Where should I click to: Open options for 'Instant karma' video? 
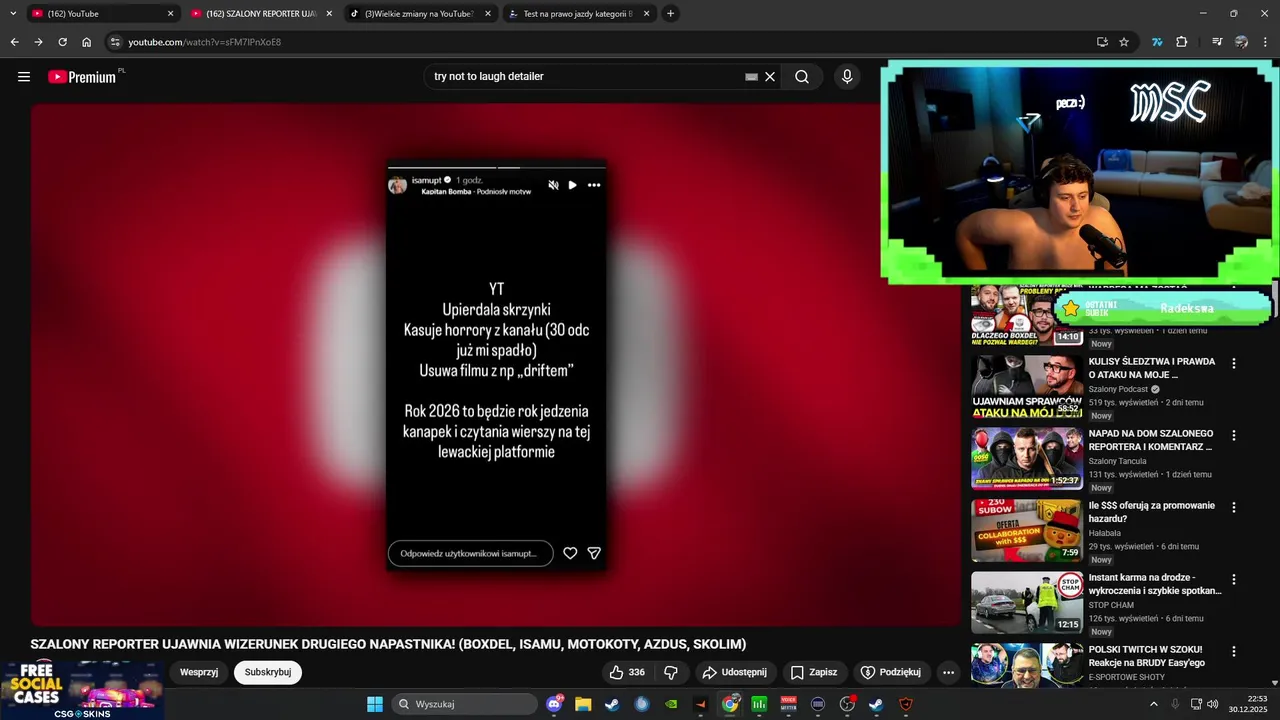1234,580
